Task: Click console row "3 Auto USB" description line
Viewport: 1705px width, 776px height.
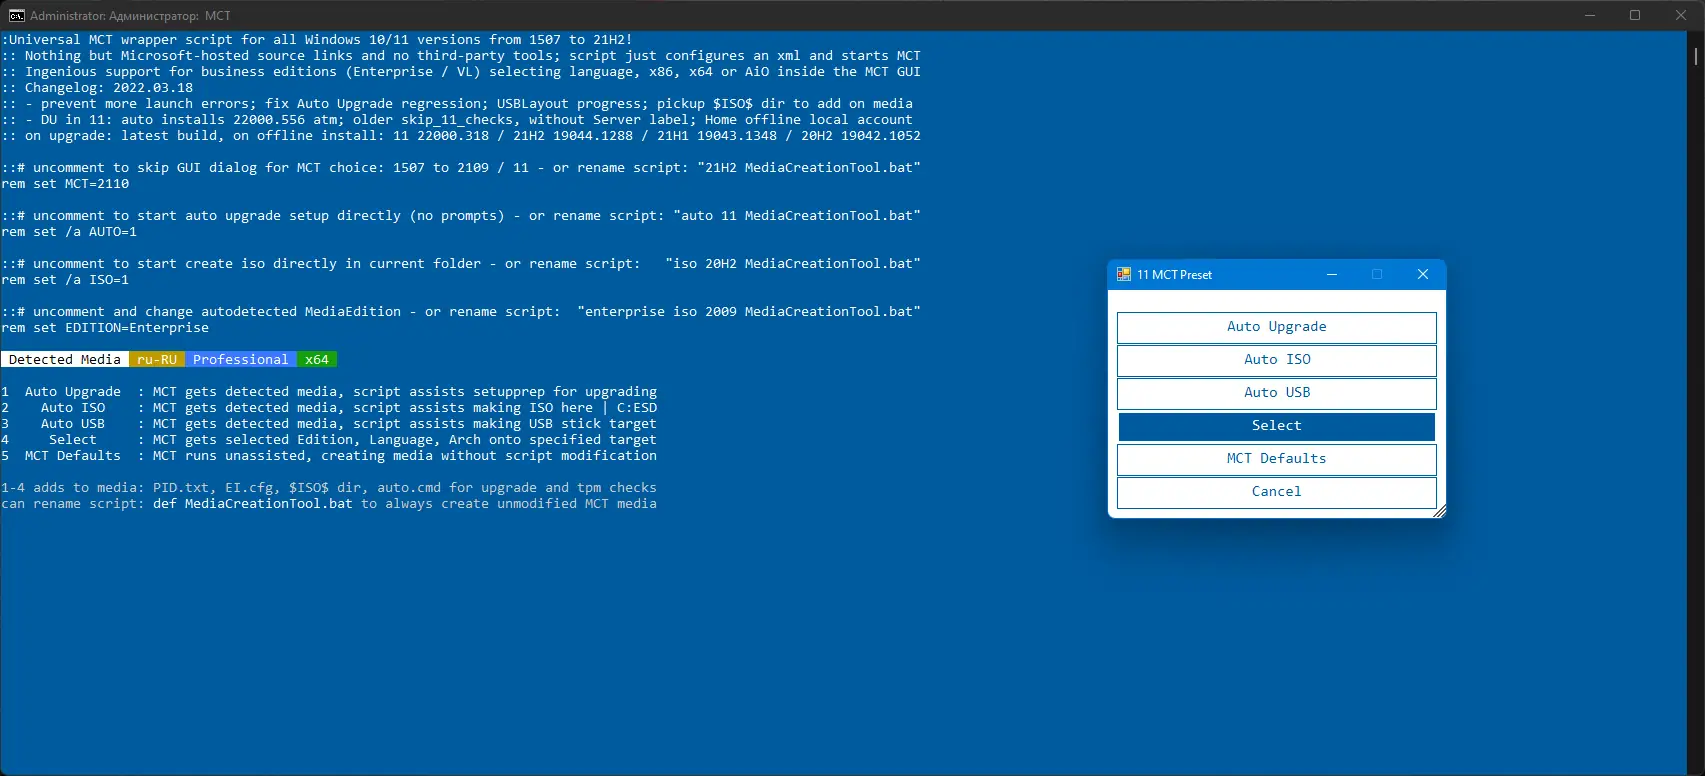Action: 329,424
